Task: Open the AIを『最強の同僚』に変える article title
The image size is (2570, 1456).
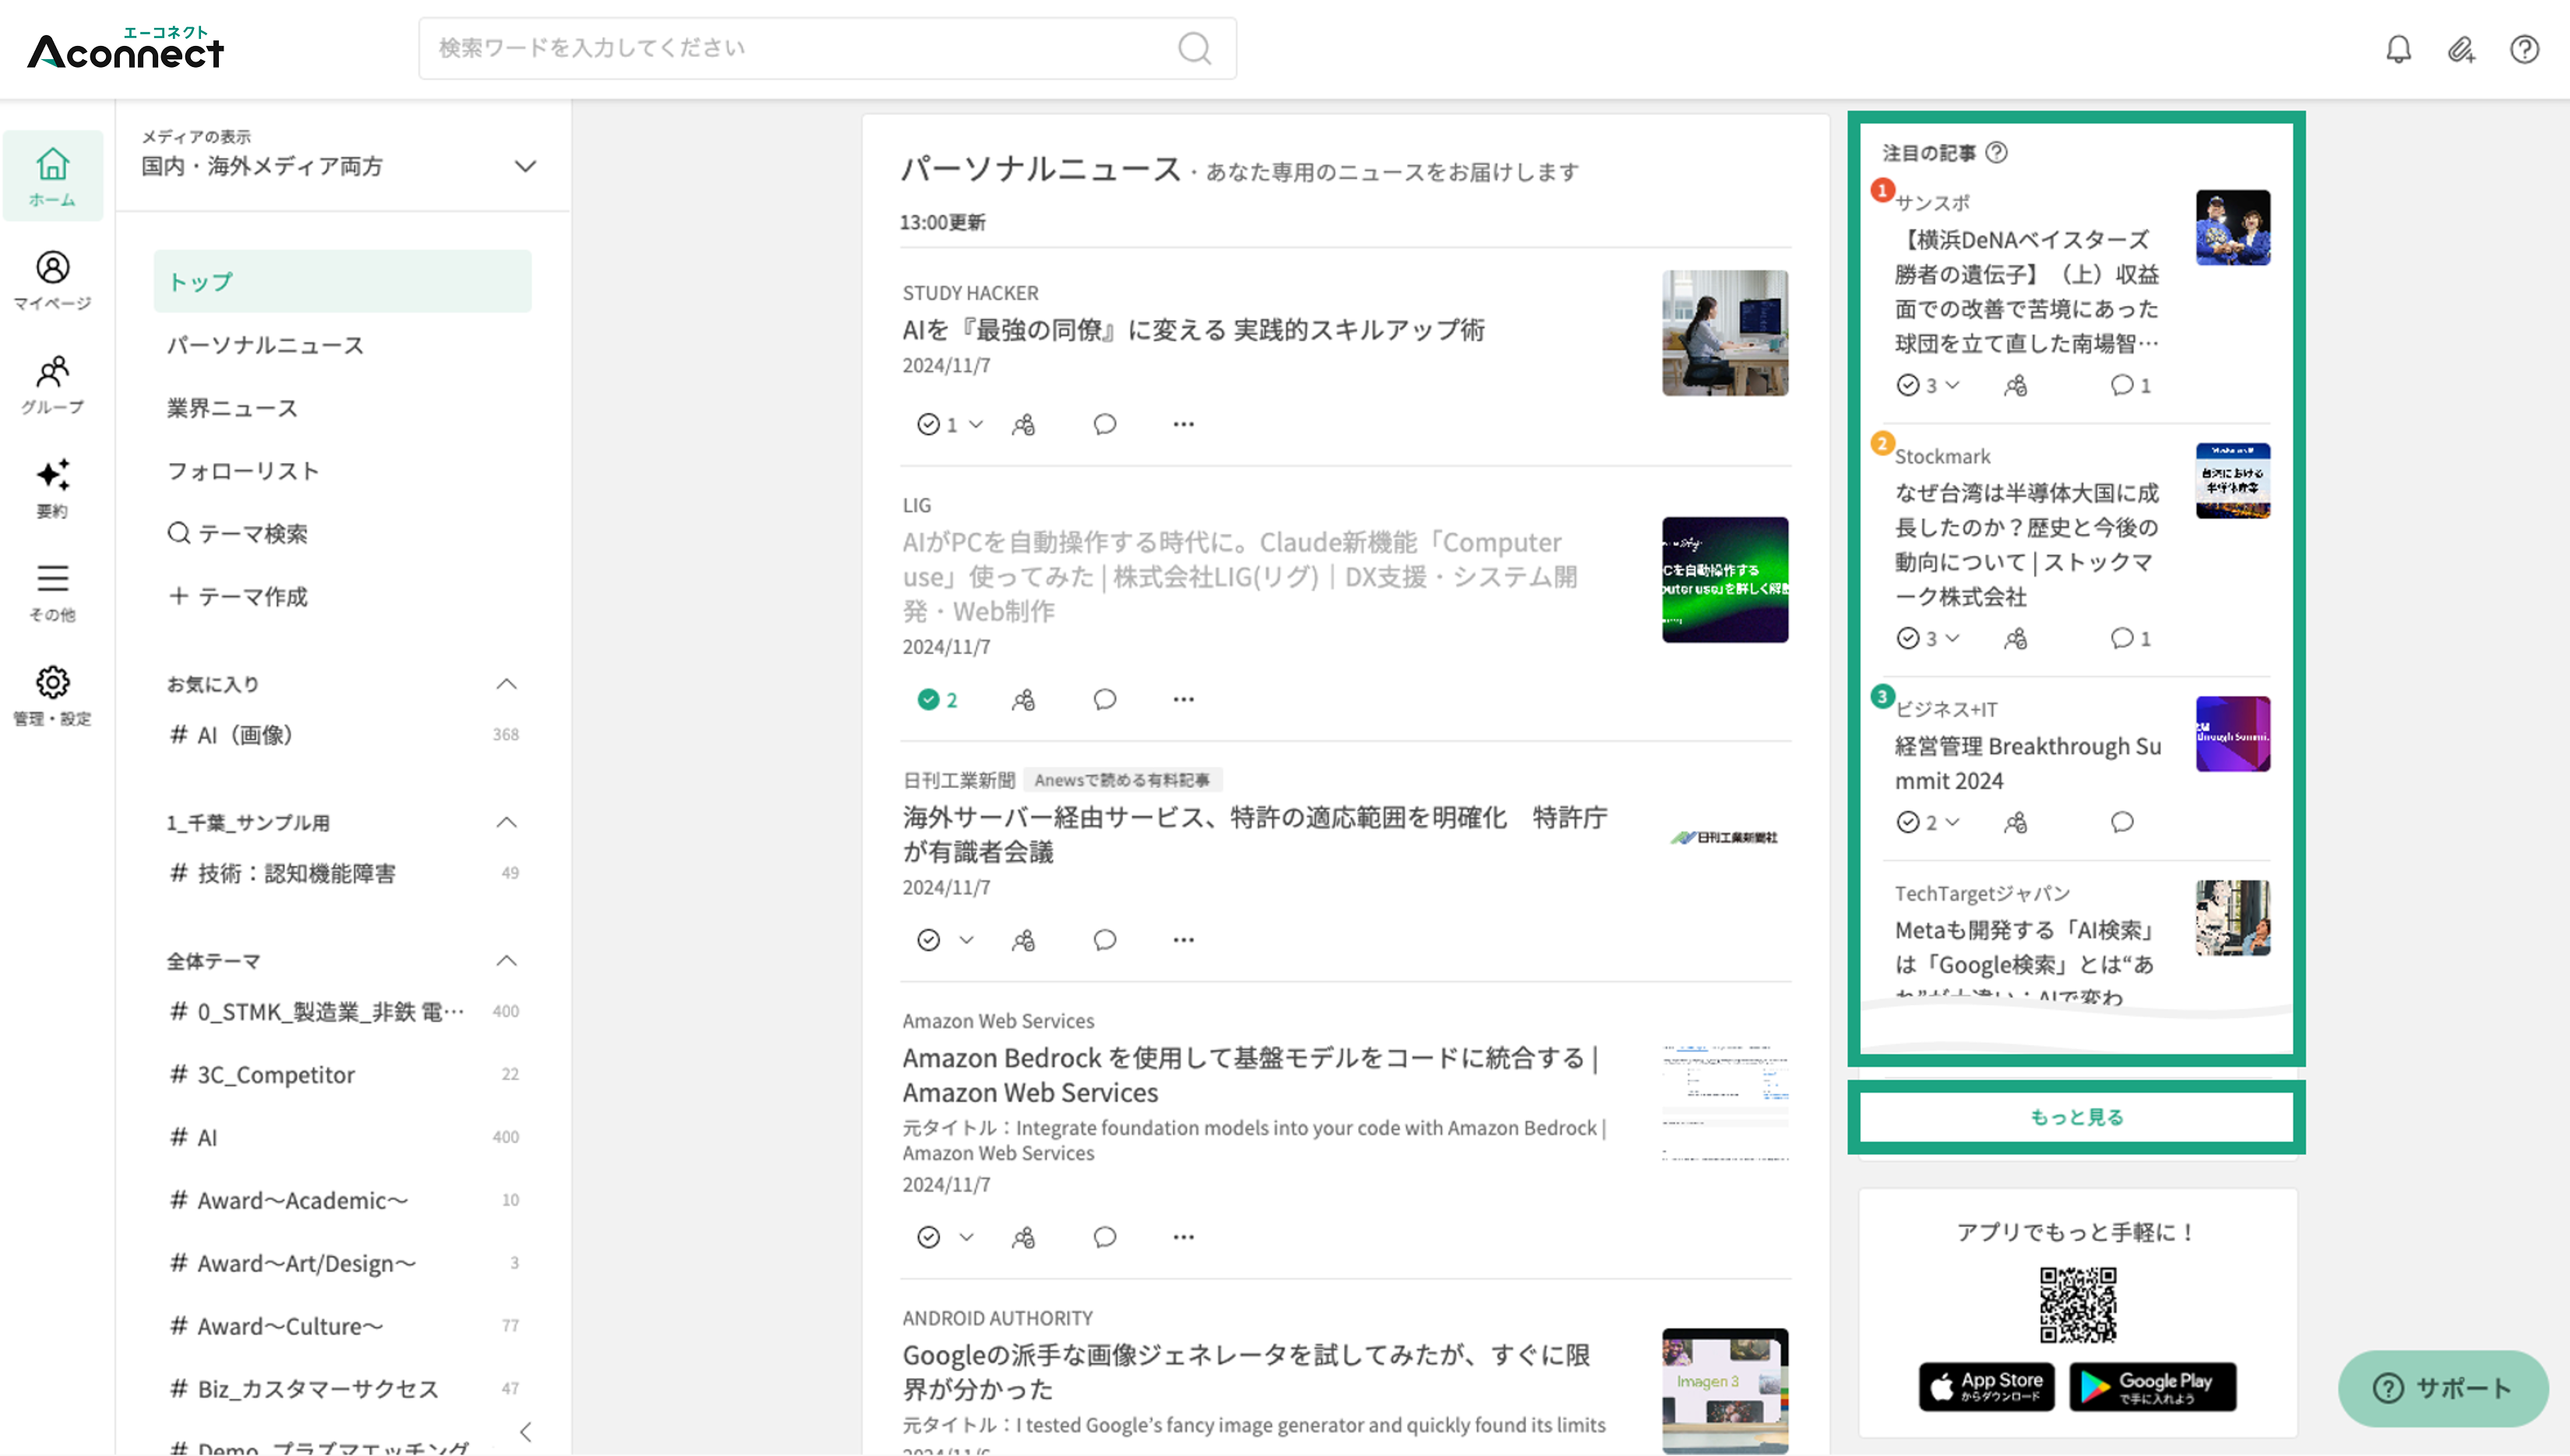Action: point(1193,330)
